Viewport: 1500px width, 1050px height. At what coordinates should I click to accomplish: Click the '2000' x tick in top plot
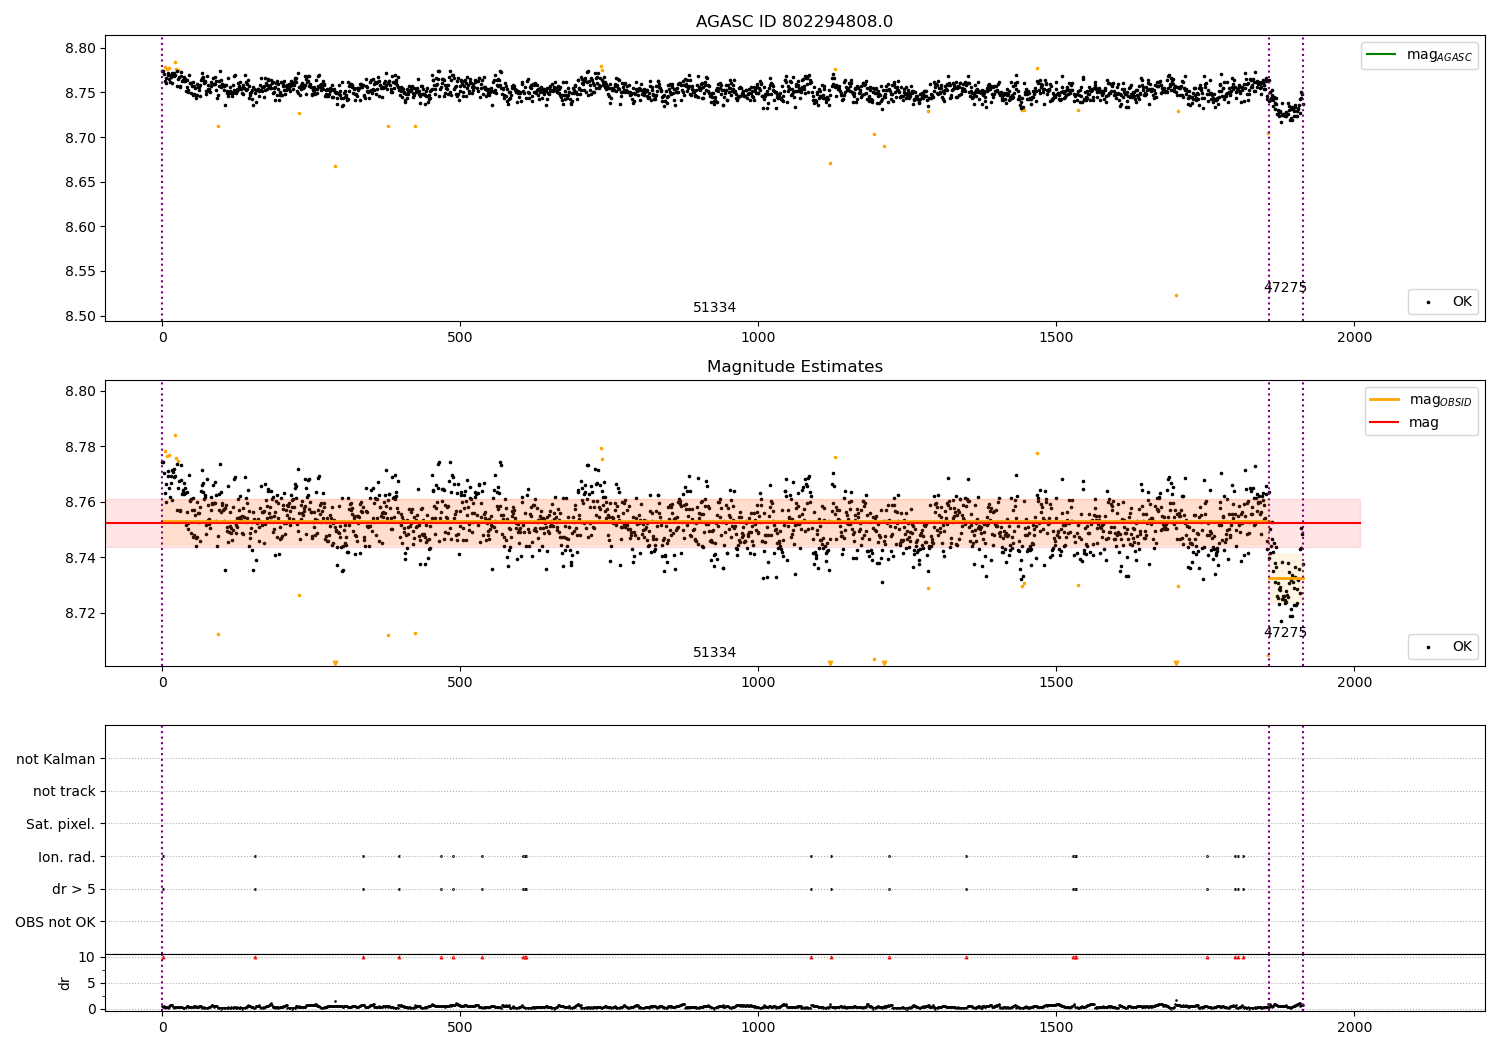1355,338
